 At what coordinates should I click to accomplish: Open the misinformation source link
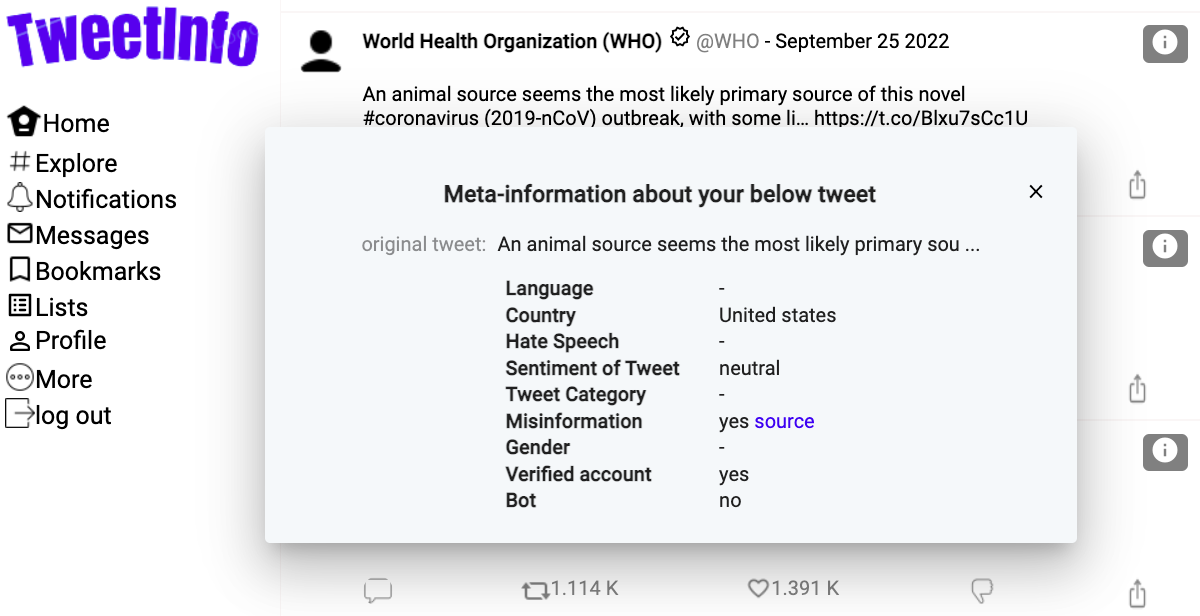coord(784,421)
